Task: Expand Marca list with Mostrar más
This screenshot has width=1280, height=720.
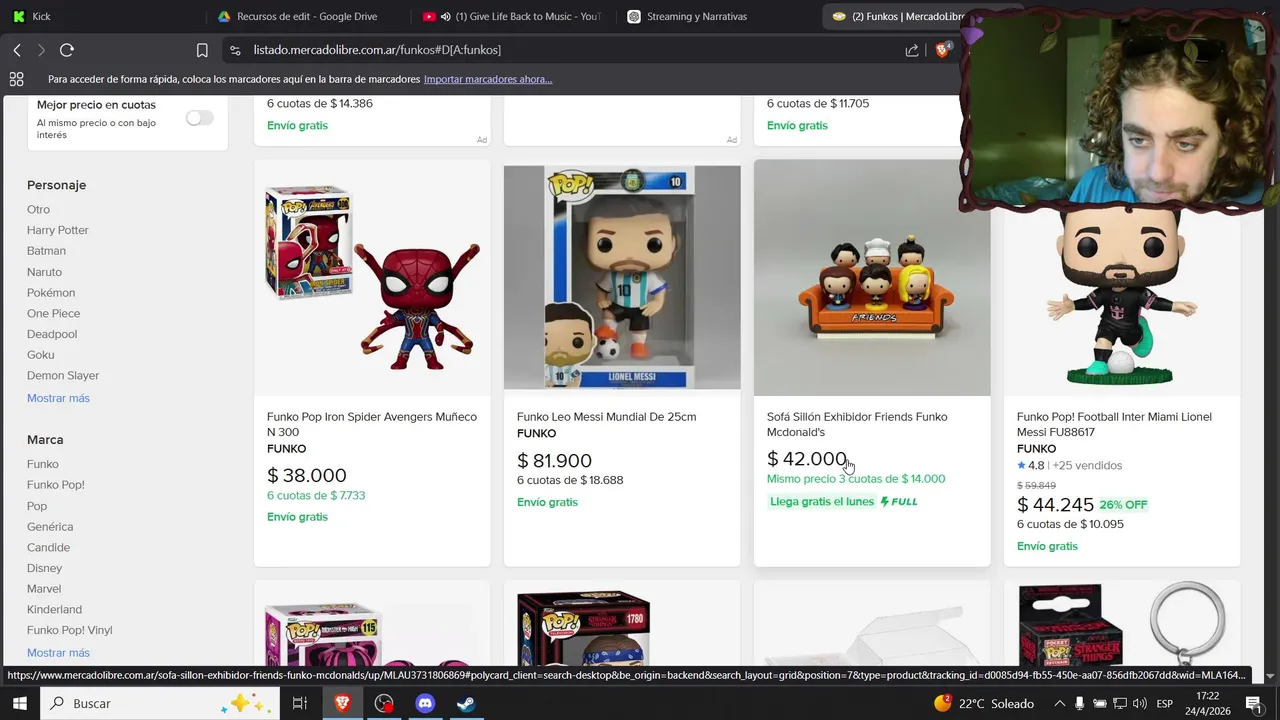Action: coord(58,653)
